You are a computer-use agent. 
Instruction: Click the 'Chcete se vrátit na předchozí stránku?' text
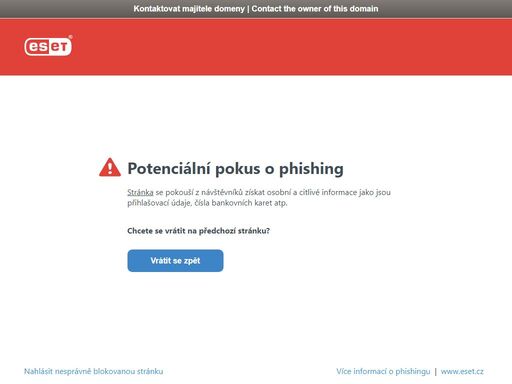click(x=199, y=231)
